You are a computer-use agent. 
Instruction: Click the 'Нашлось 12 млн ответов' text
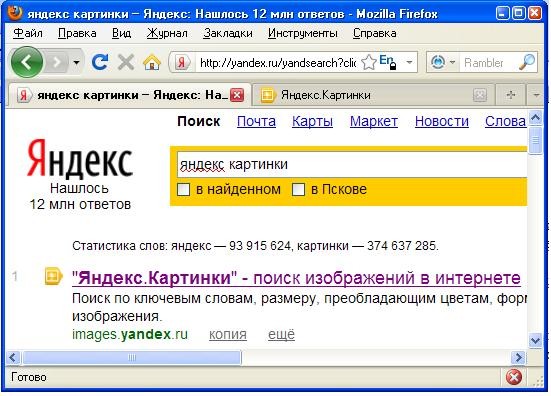(x=80, y=196)
